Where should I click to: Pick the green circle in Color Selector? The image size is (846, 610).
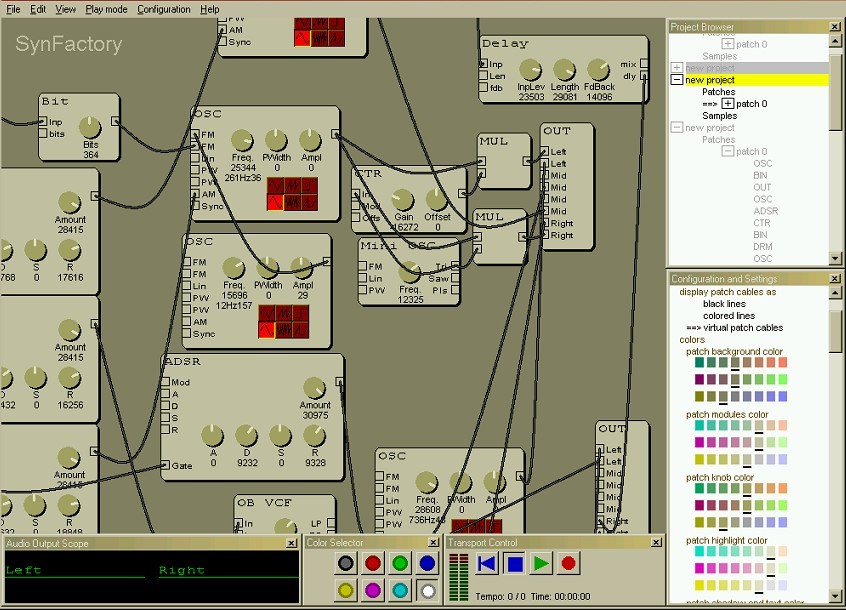click(x=400, y=563)
